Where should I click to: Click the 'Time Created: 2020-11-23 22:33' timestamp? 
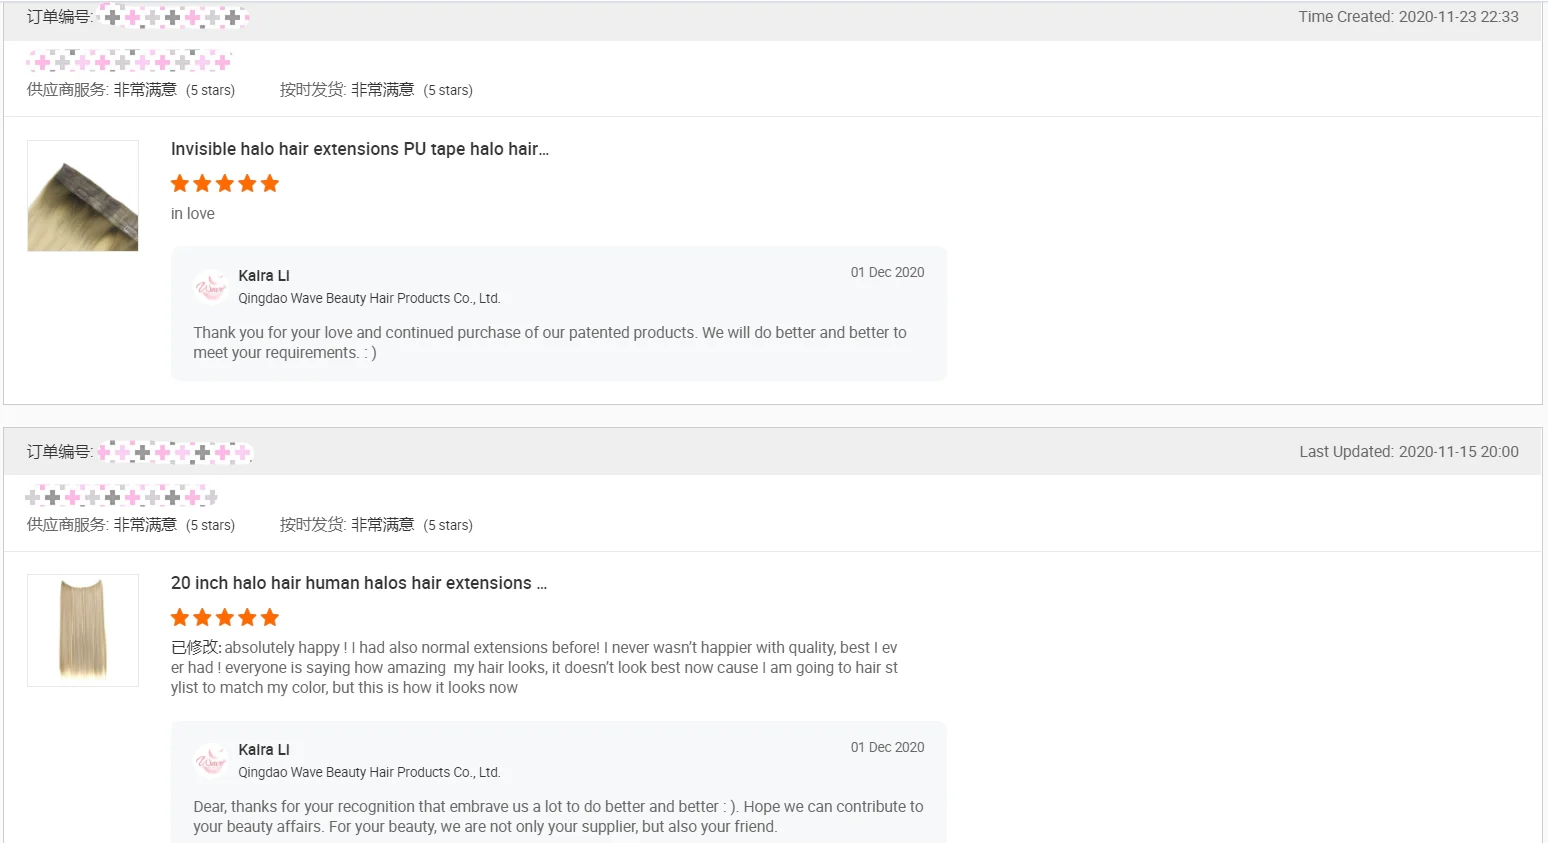(1408, 17)
